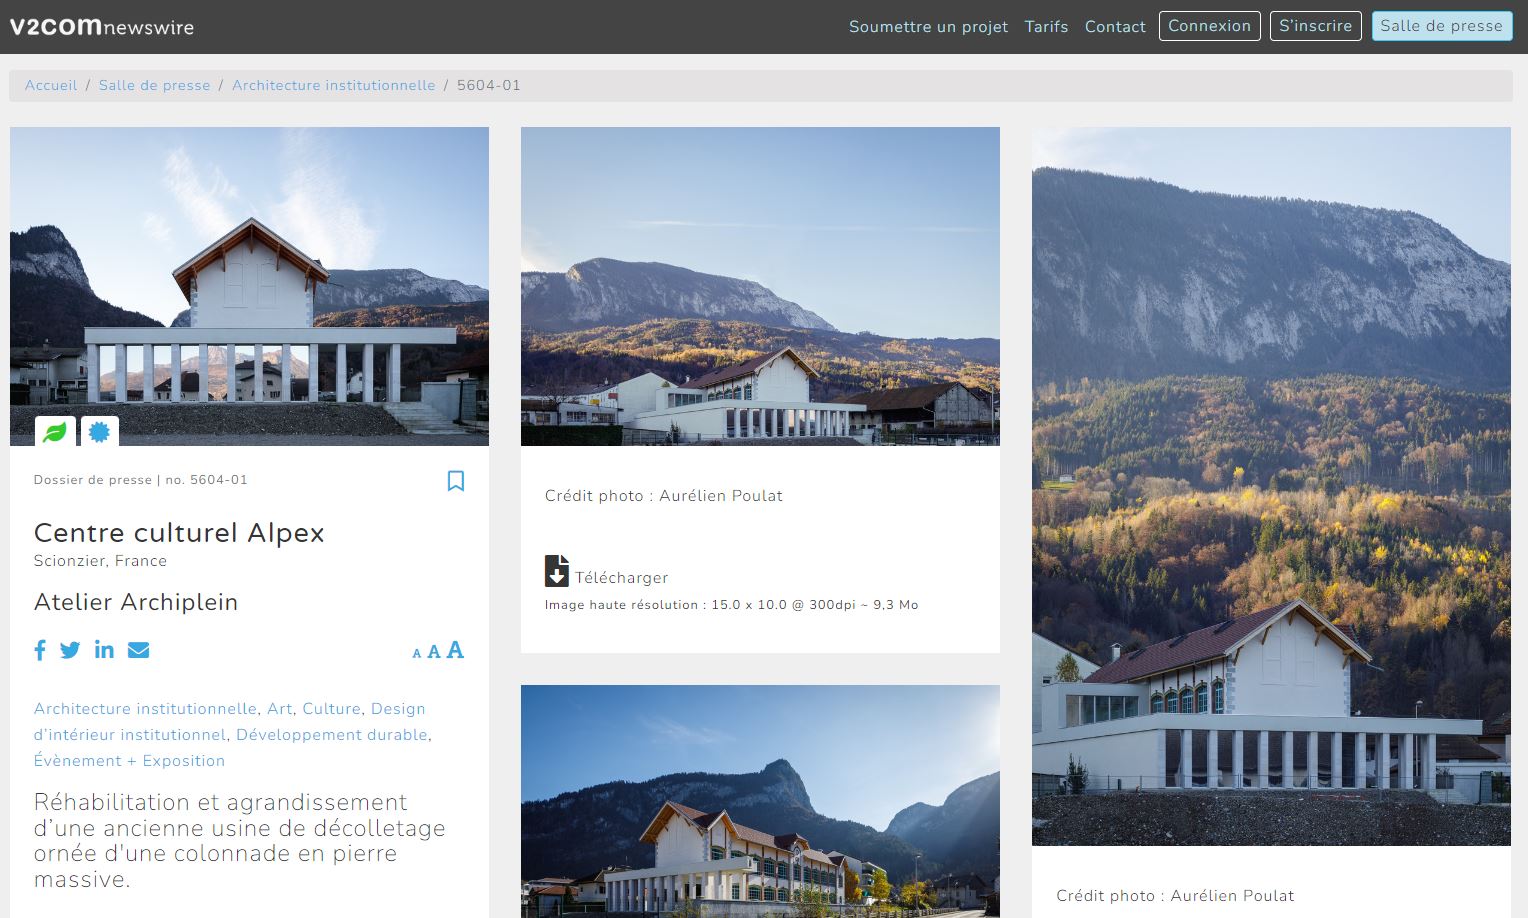Click the green leaf sustainability badge
1528x918 pixels.
click(55, 432)
